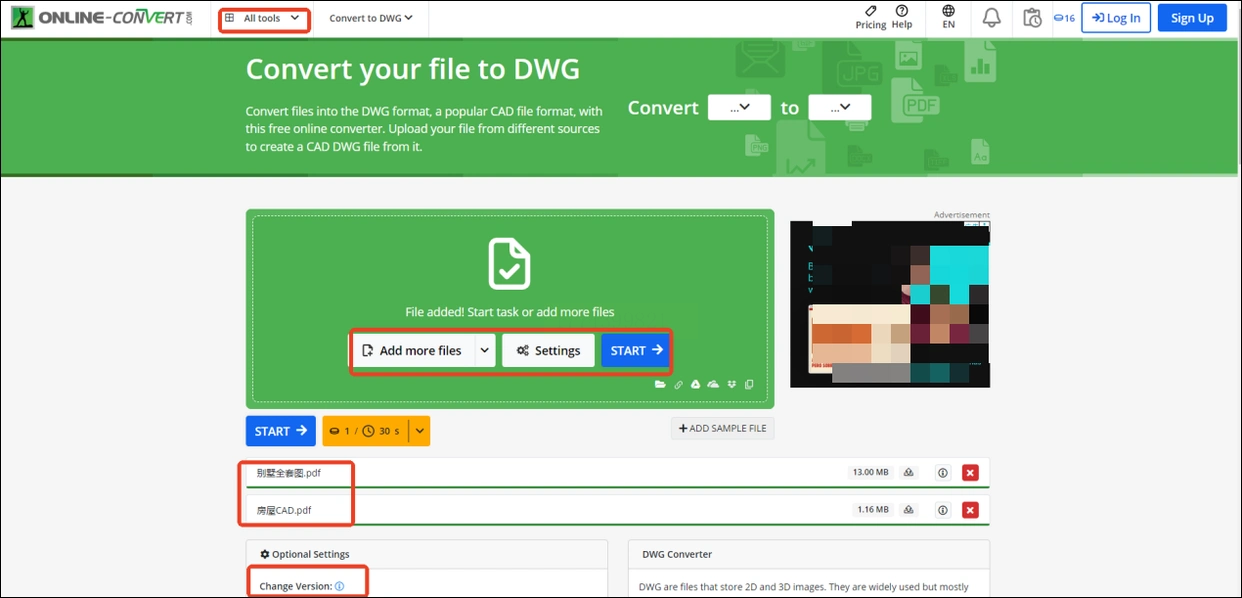Click the START button above file list
1242x598 pixels.
[281, 431]
